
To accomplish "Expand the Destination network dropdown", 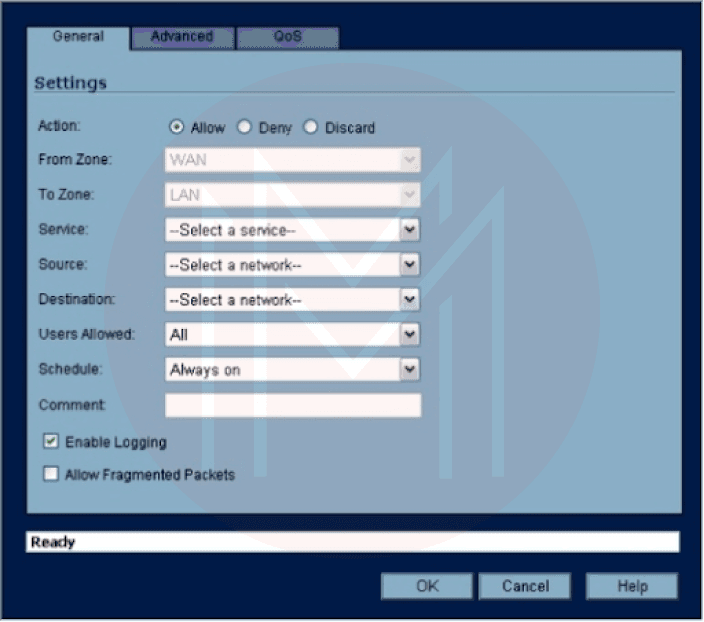I will coord(409,299).
